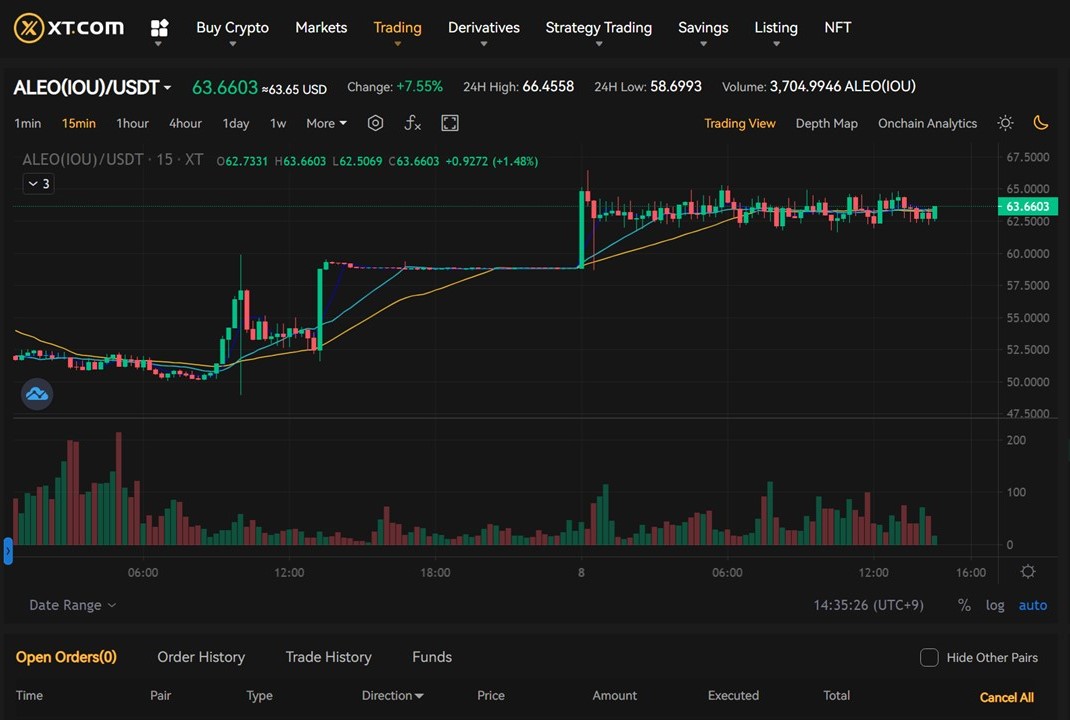1070x720 pixels.
Task: Open the Order History tab
Action: pyautogui.click(x=201, y=657)
